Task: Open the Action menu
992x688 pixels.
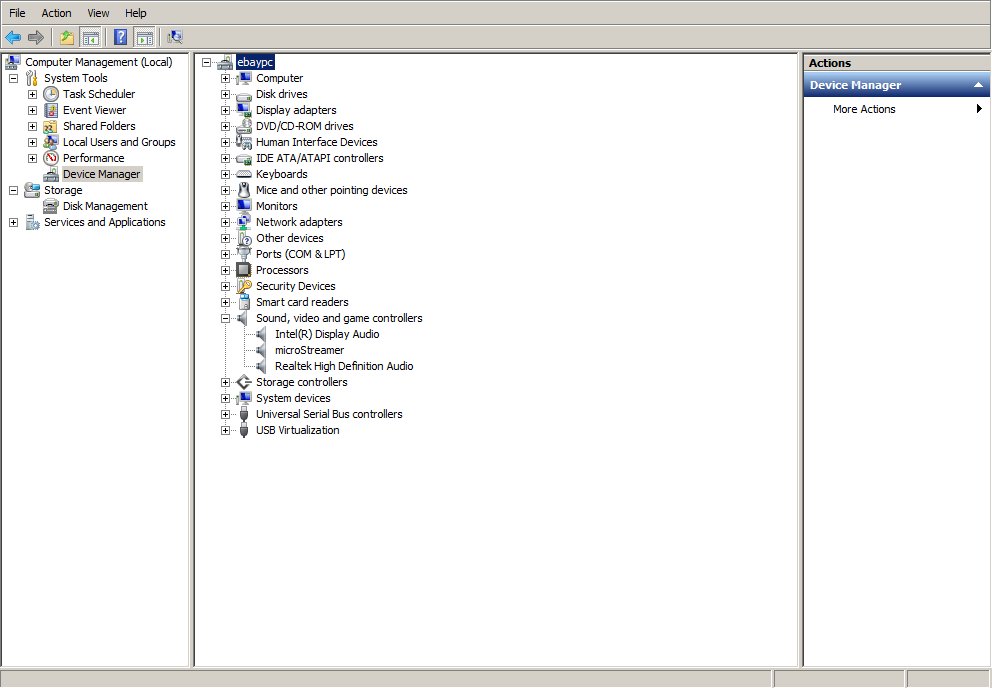Action: click(x=56, y=12)
